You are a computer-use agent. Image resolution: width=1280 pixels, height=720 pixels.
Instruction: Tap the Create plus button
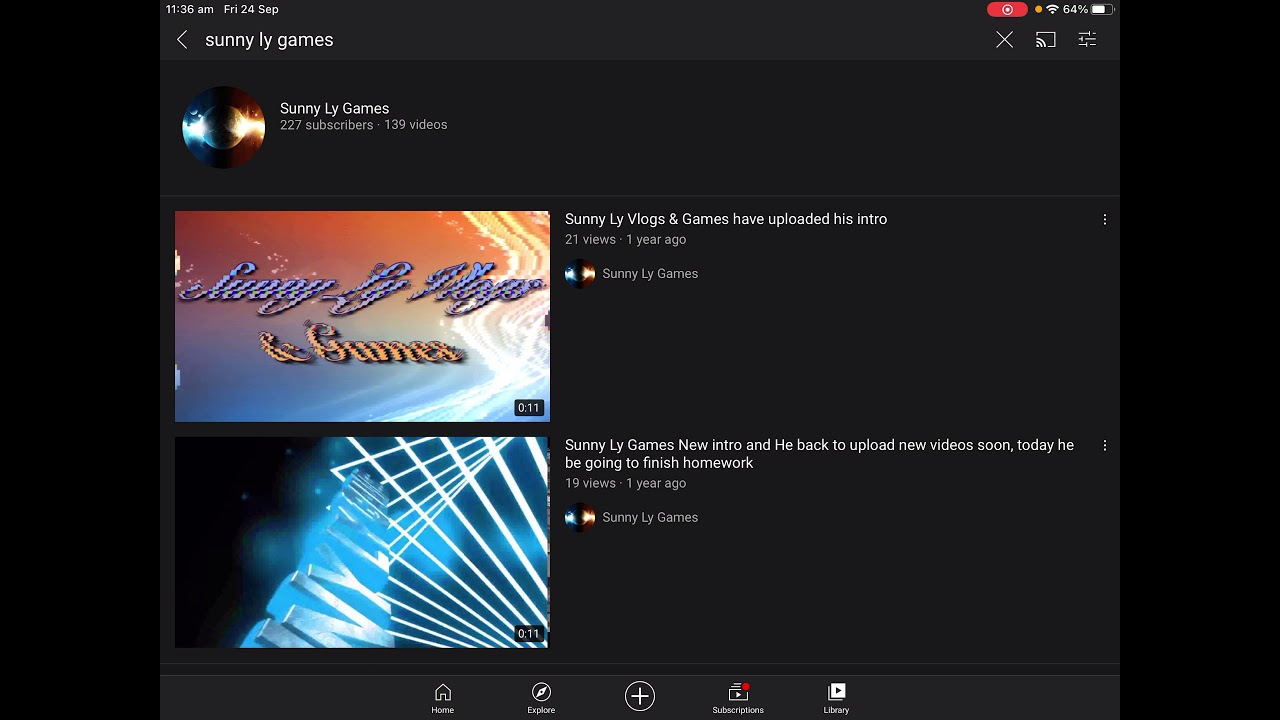[x=640, y=696]
